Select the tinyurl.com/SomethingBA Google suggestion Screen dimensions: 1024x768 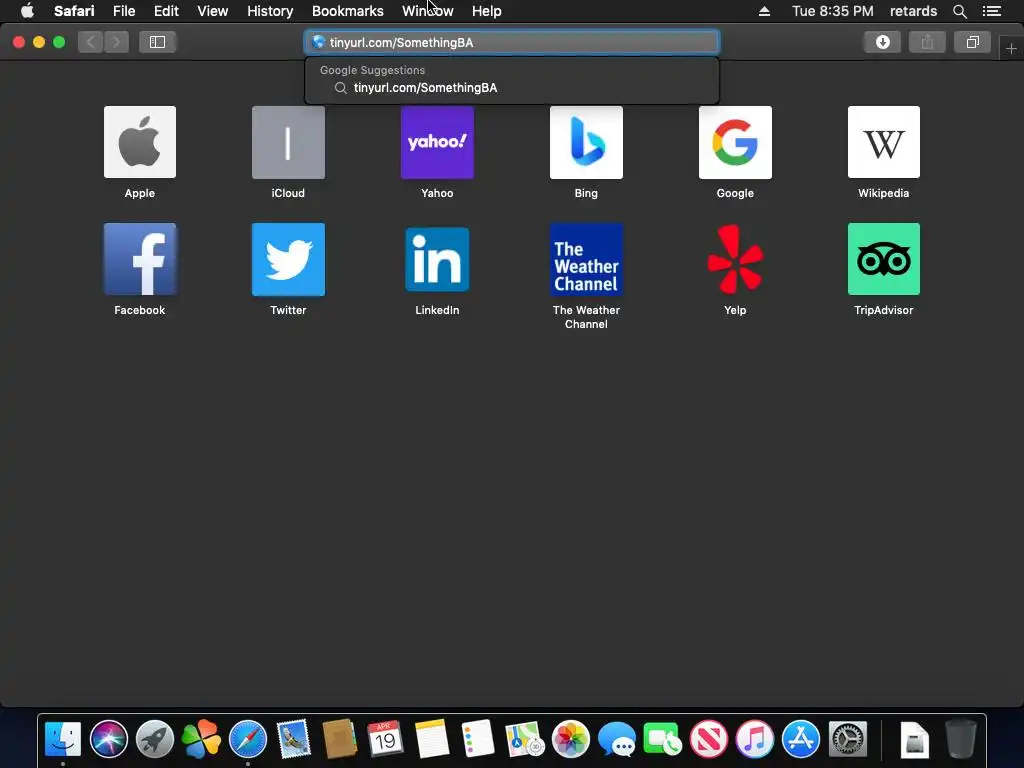pos(511,88)
